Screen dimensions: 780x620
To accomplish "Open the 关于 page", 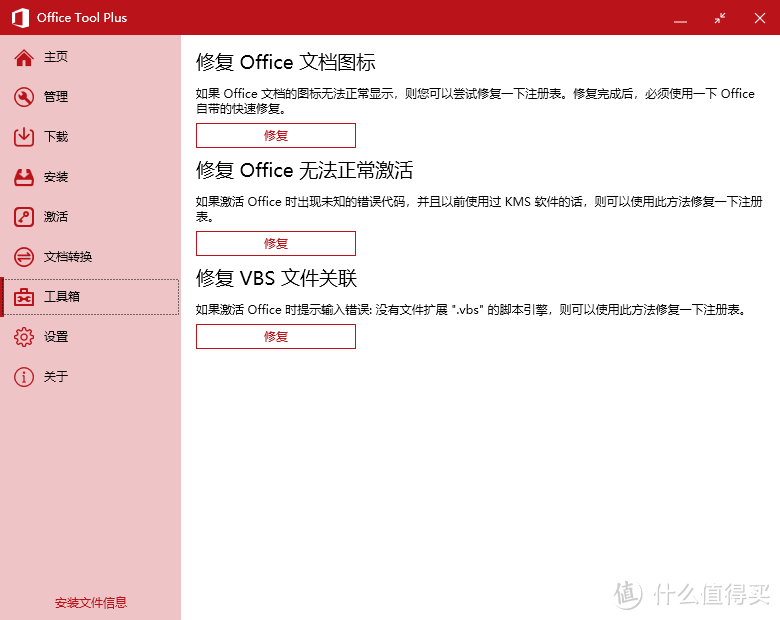I will pos(91,377).
